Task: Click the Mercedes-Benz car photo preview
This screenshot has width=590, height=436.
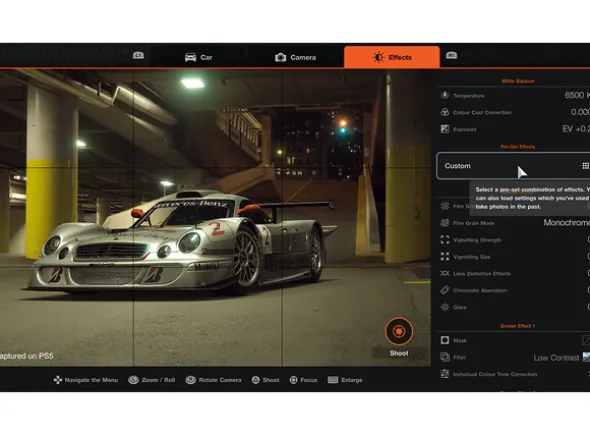Action: pos(215,217)
